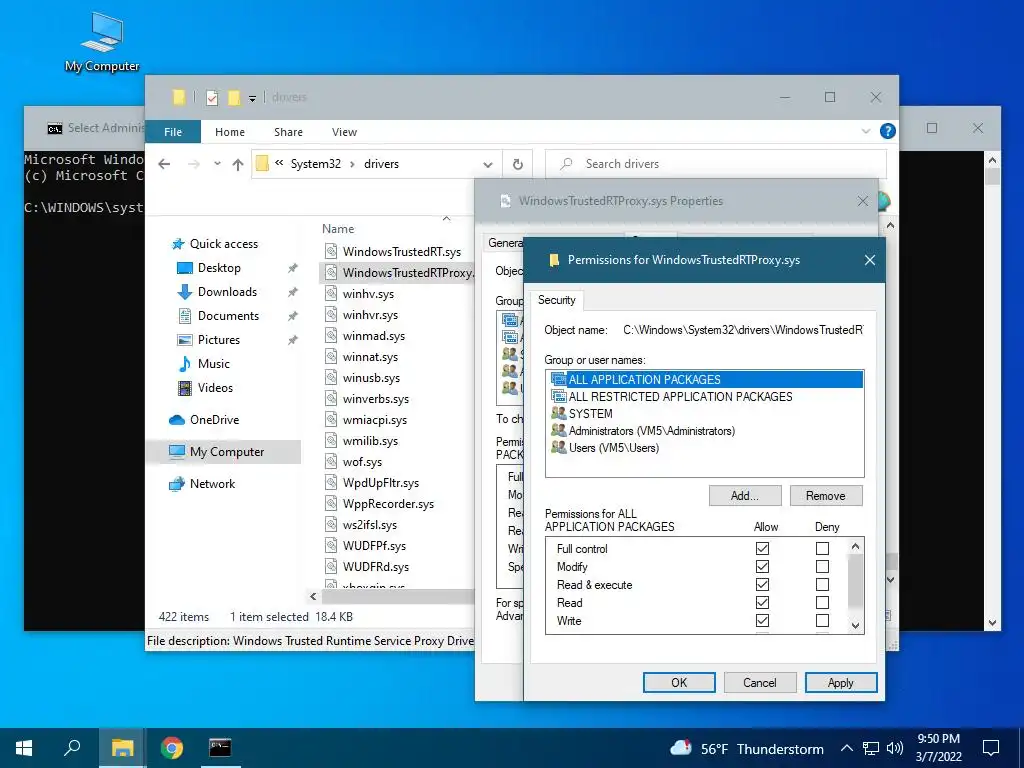The width and height of the screenshot is (1024, 768).
Task: Select wmiacpi.sys file
Action: tap(375, 420)
